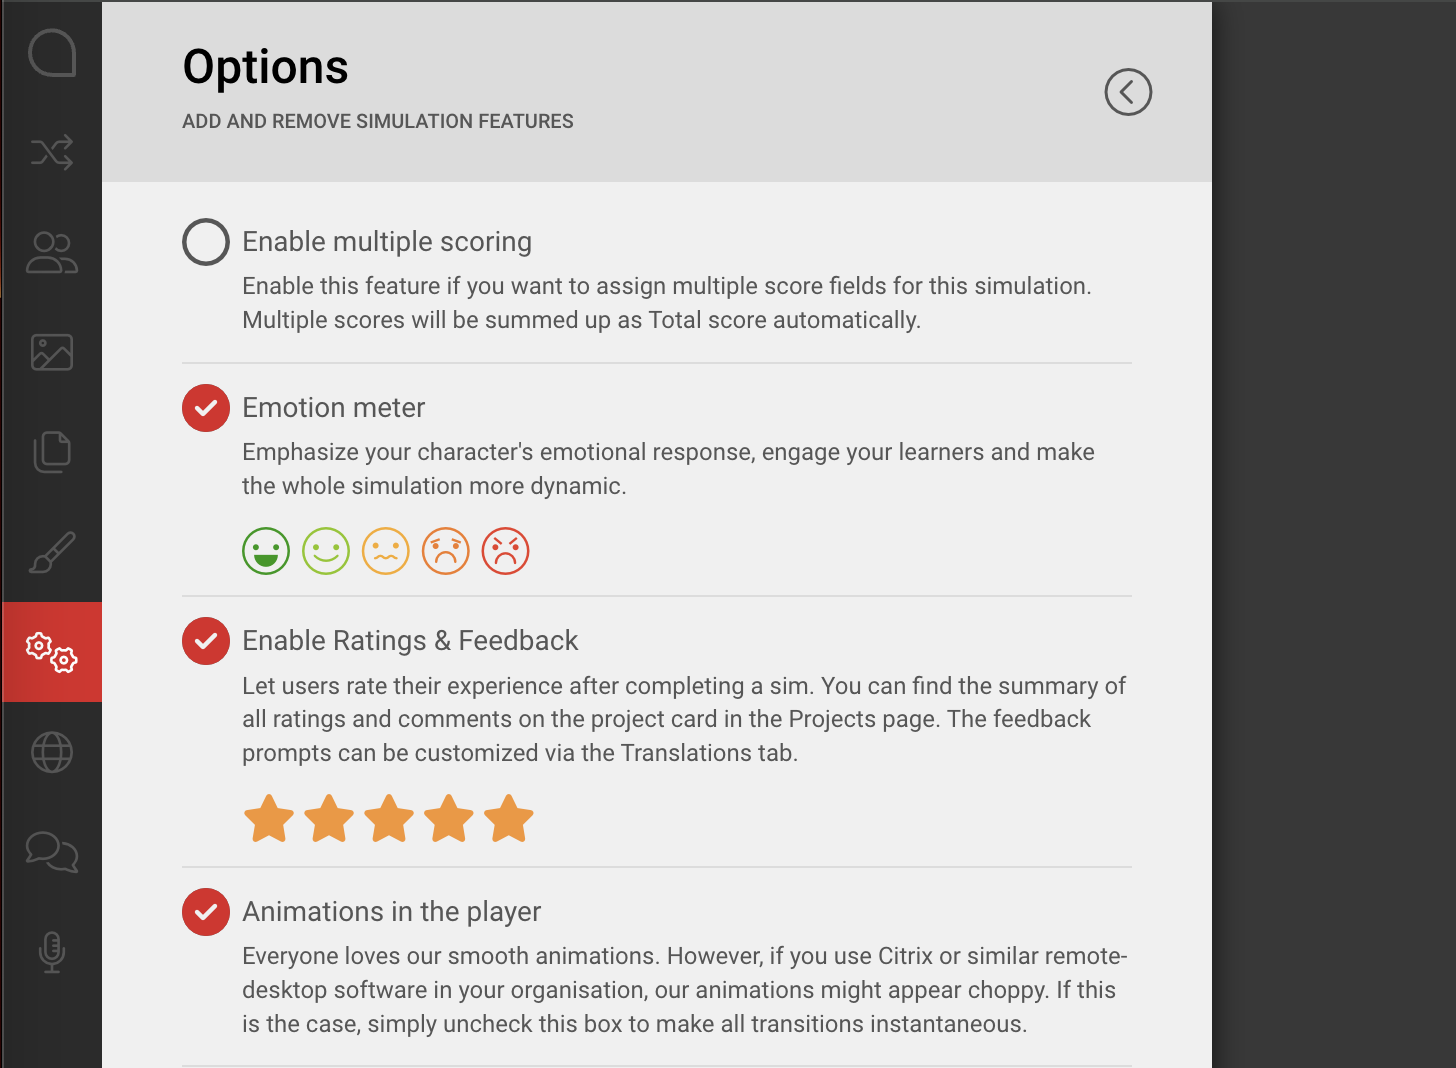Disable the Emotion meter feature
This screenshot has width=1456, height=1068.
click(x=205, y=408)
